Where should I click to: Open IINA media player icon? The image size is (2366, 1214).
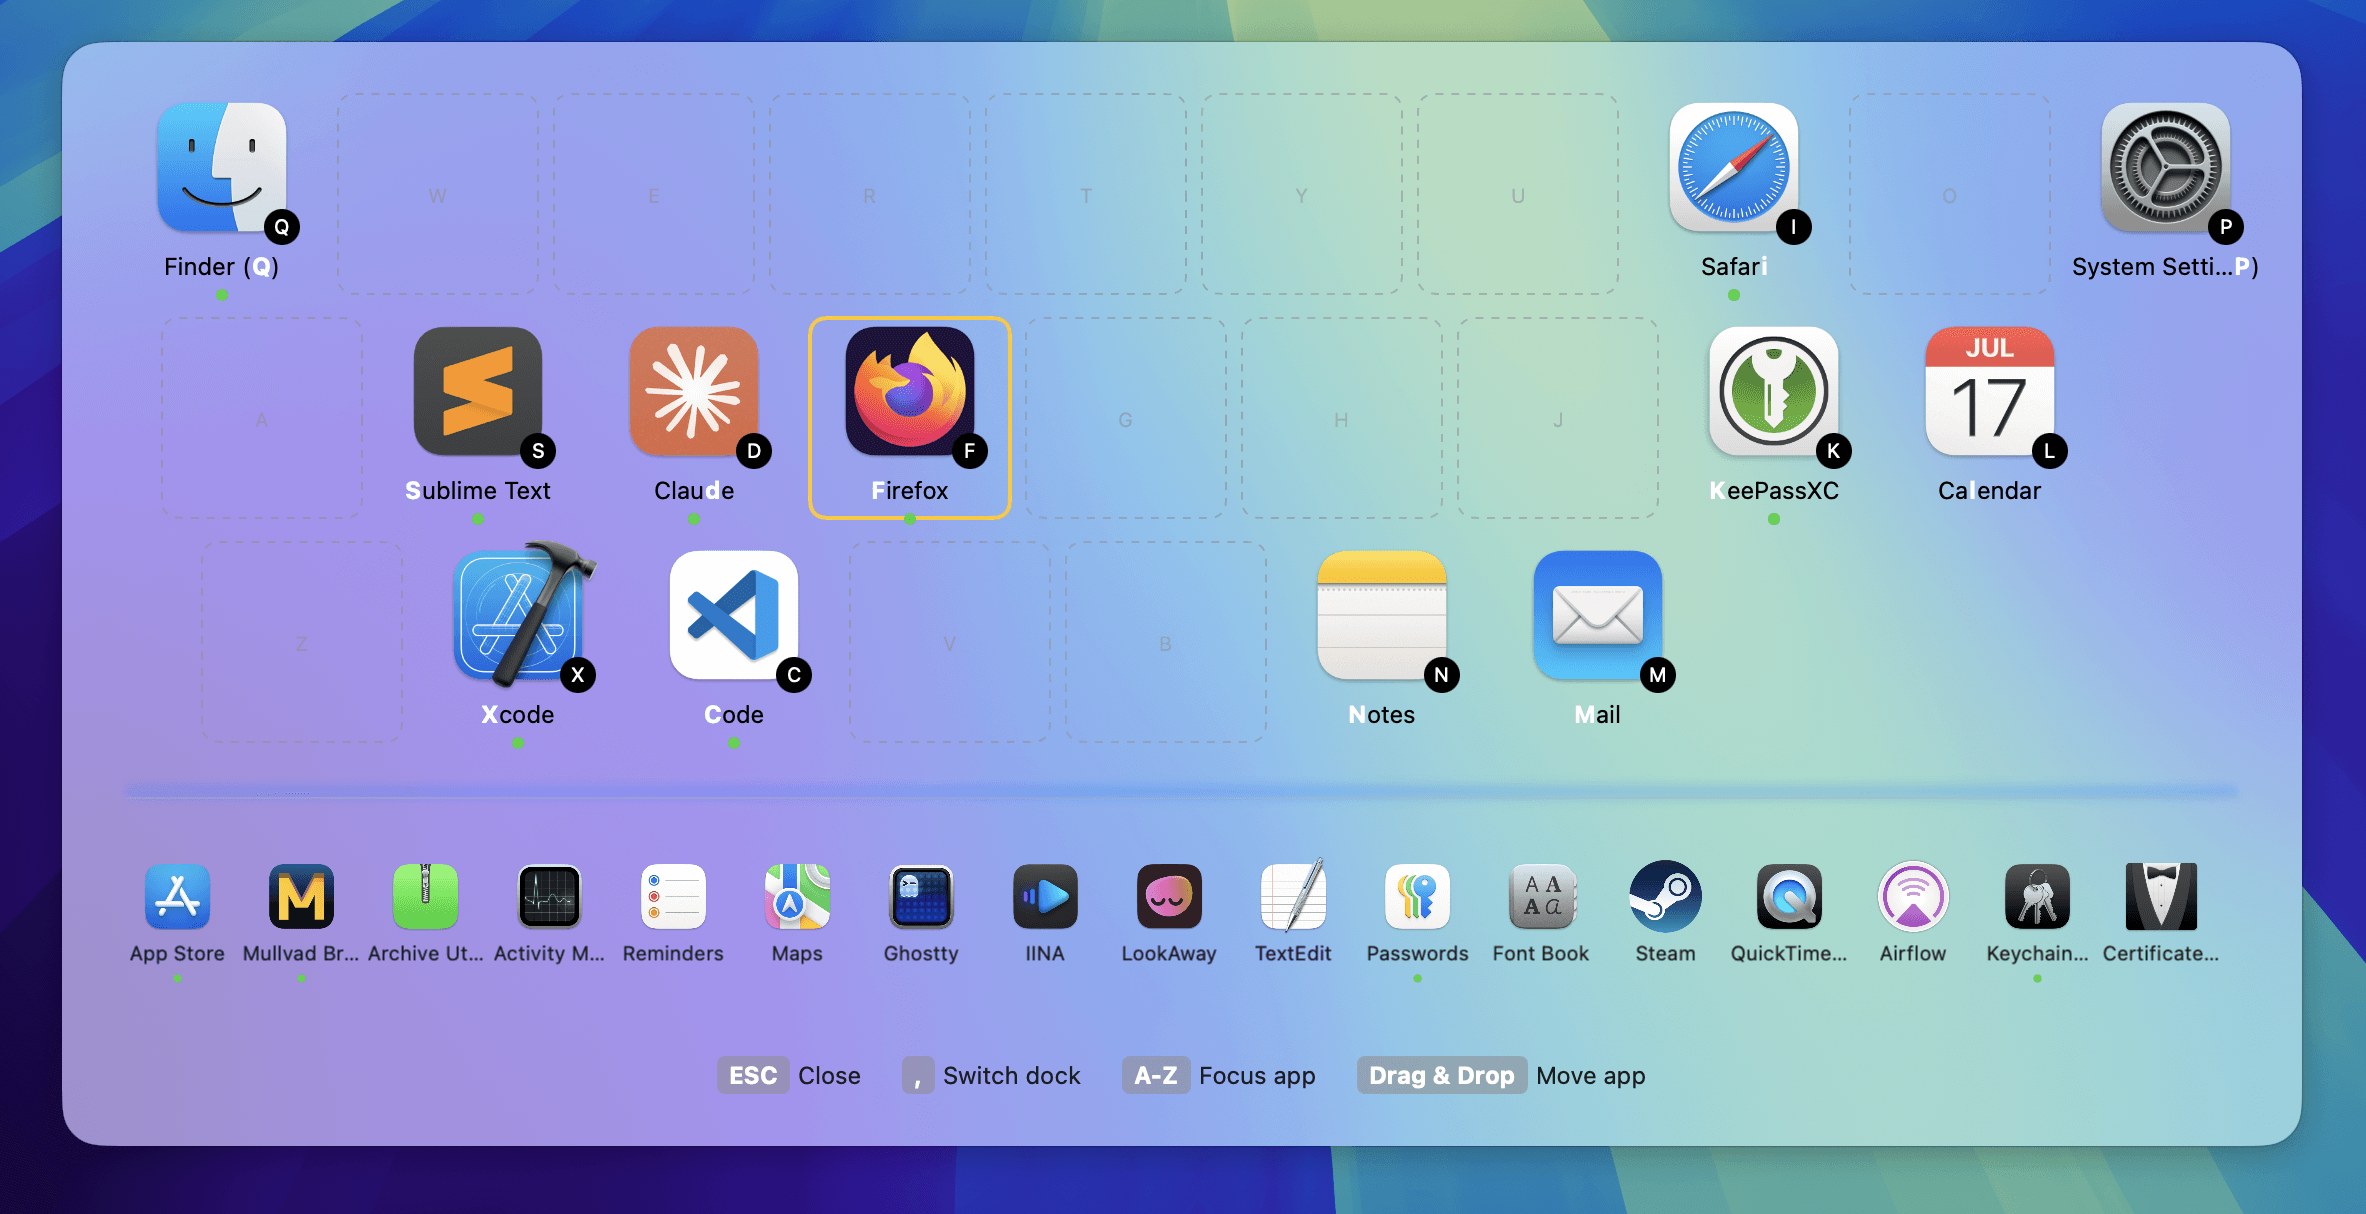[1045, 897]
